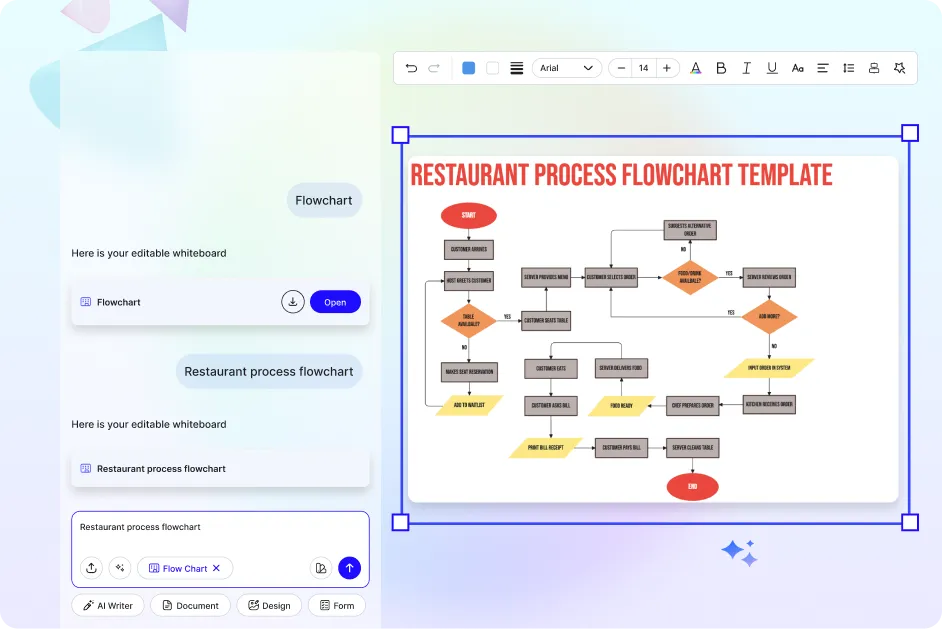The height and width of the screenshot is (629, 942).
Task: Click the layer arrangement icon
Action: click(x=874, y=68)
